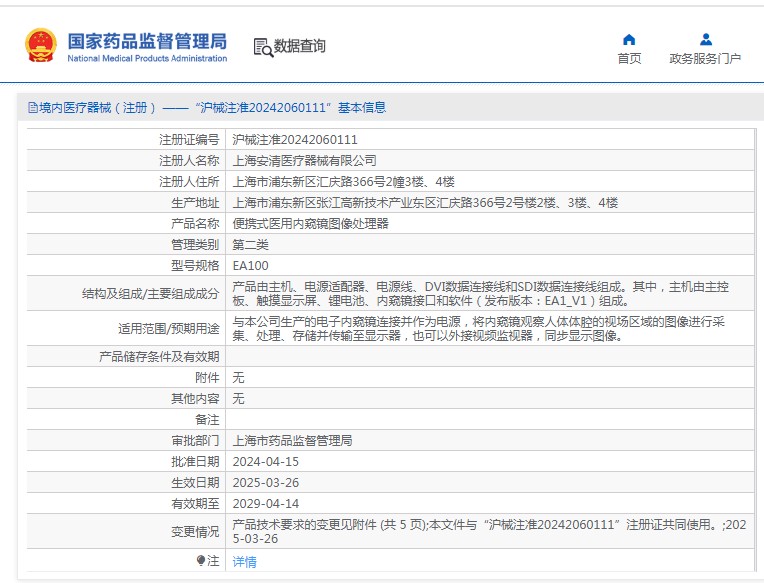Click the 注册人住所 row label

189,182
